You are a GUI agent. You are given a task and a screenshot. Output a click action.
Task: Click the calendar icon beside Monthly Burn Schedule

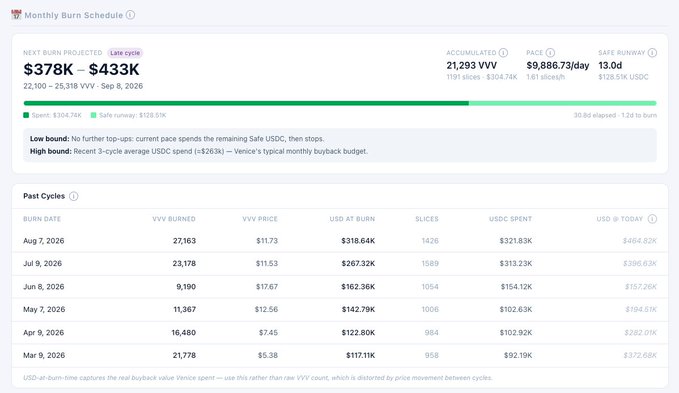tap(16, 15)
